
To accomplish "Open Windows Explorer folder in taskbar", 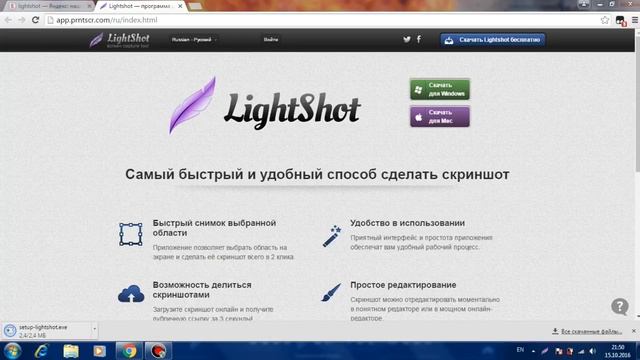I will [x=71, y=351].
